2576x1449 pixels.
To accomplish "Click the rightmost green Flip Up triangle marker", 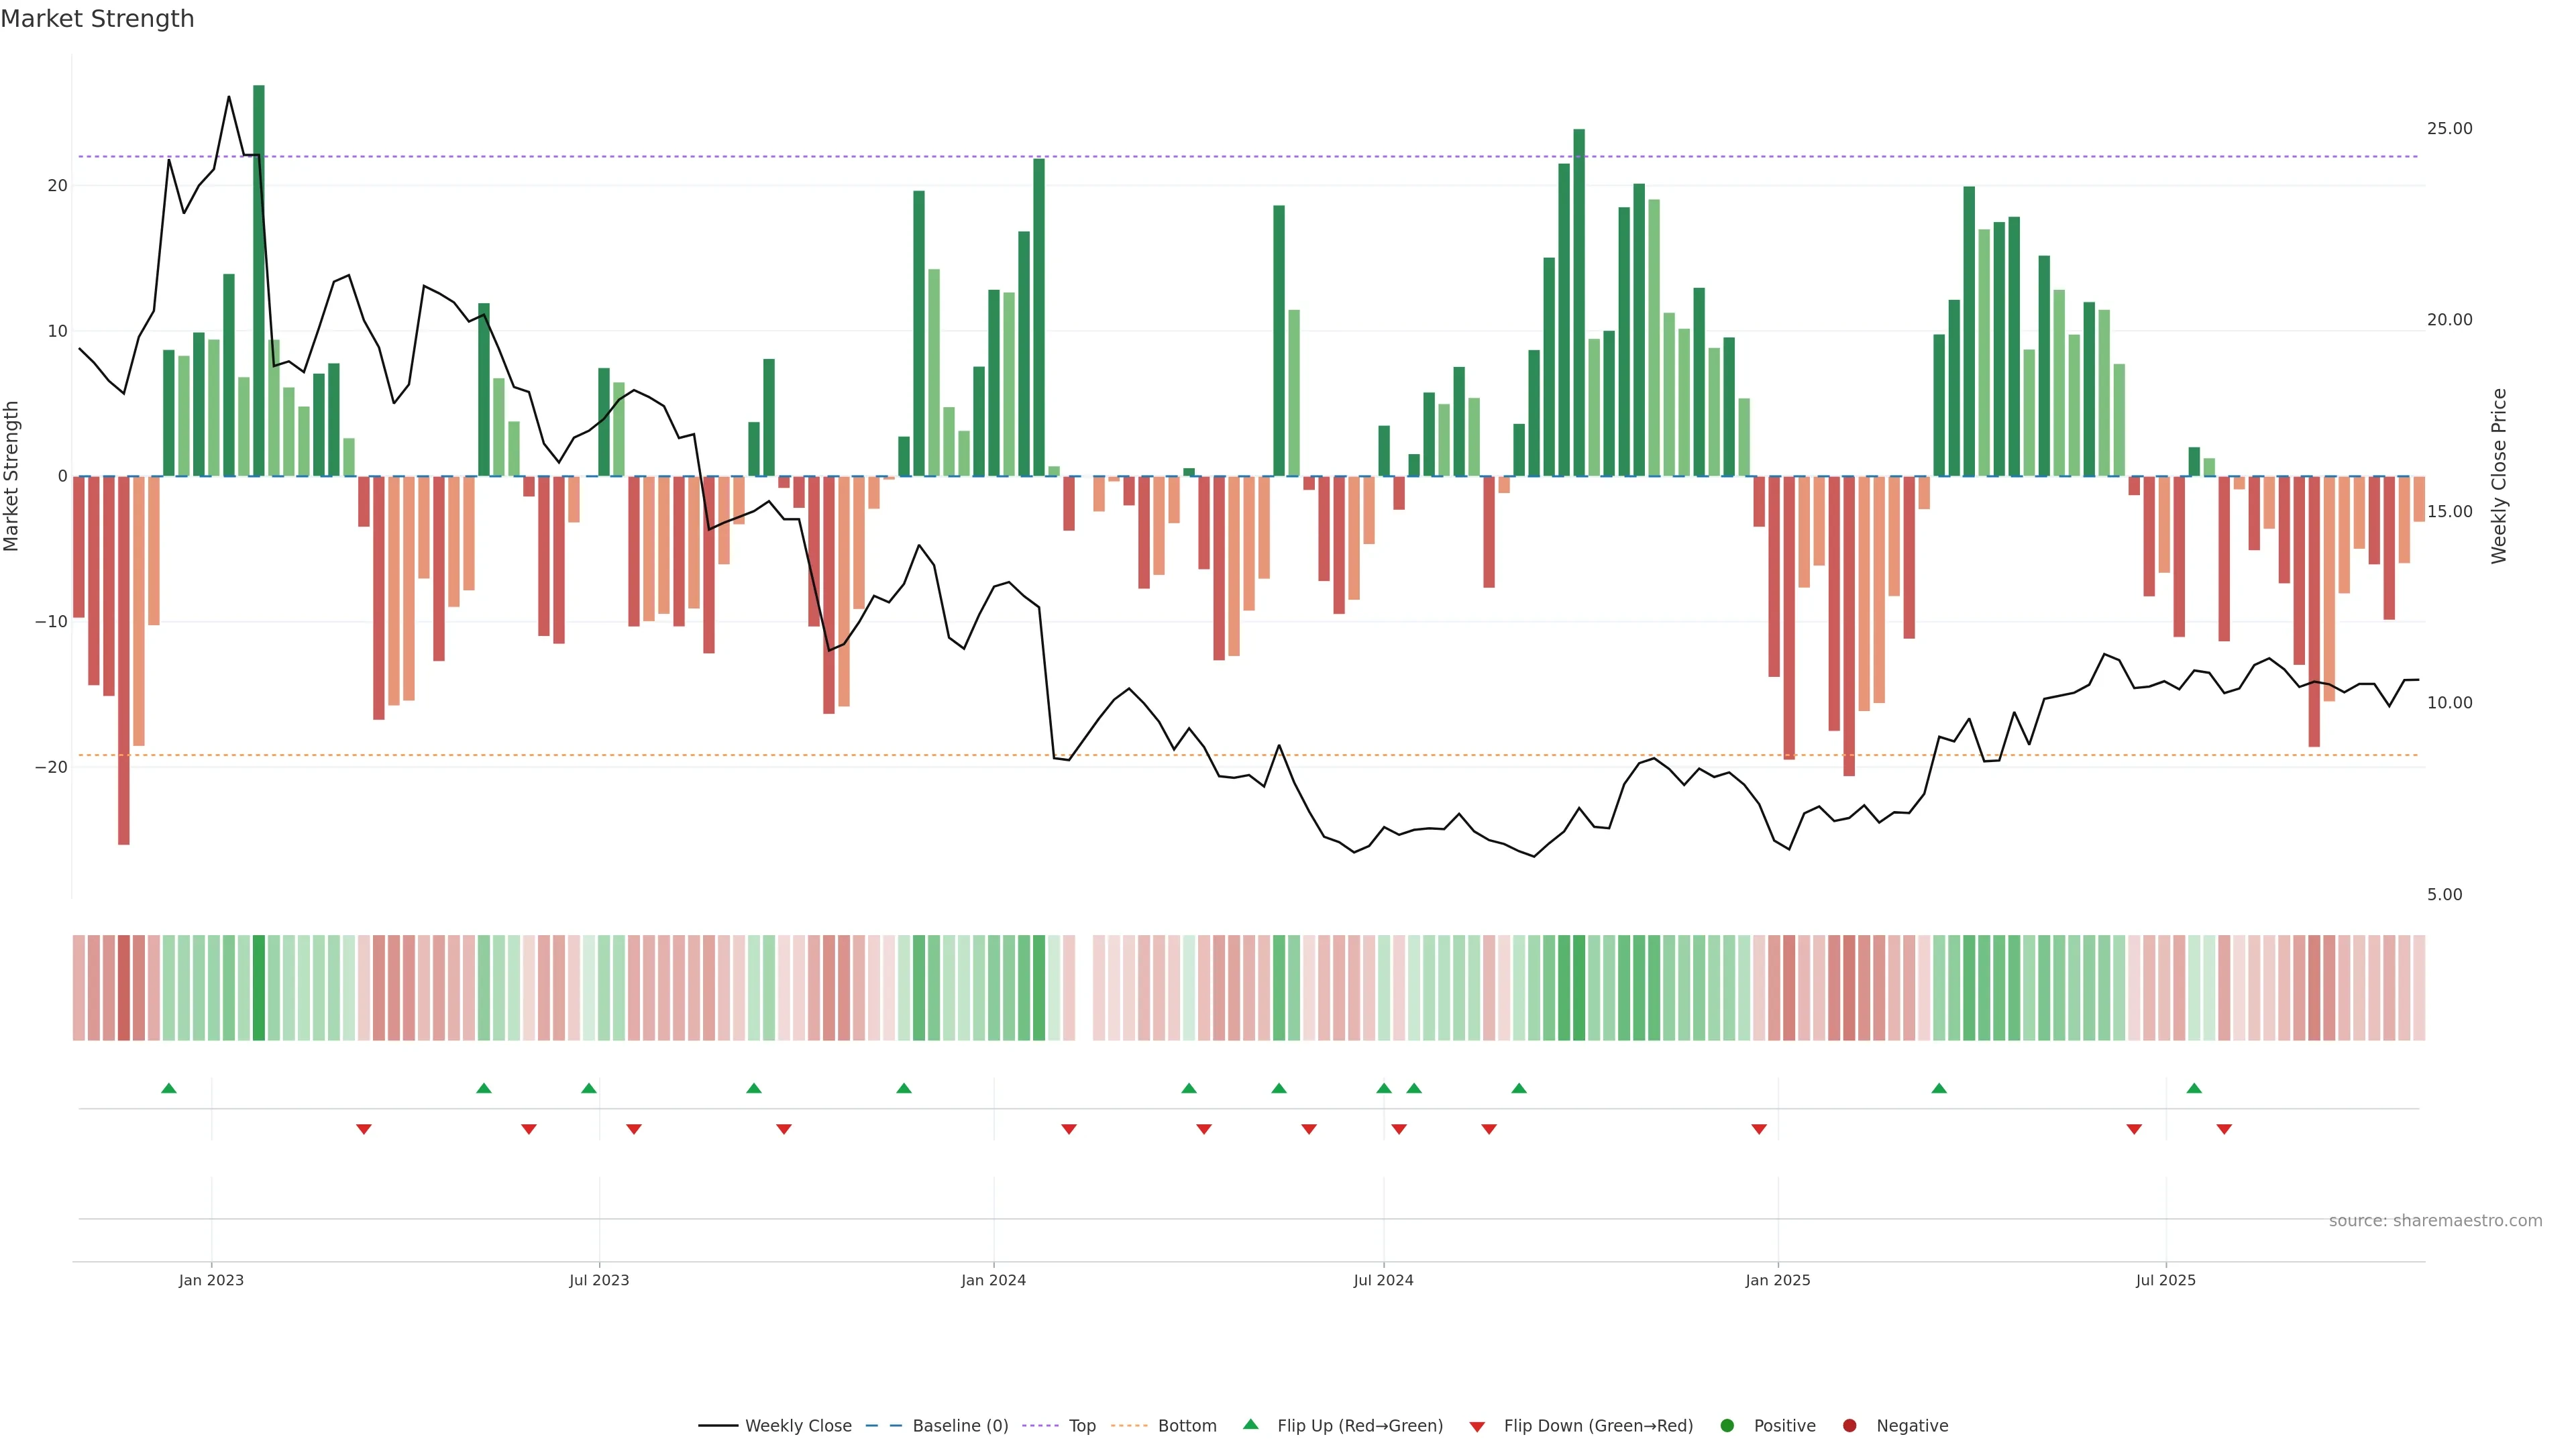I will (x=2194, y=1088).
